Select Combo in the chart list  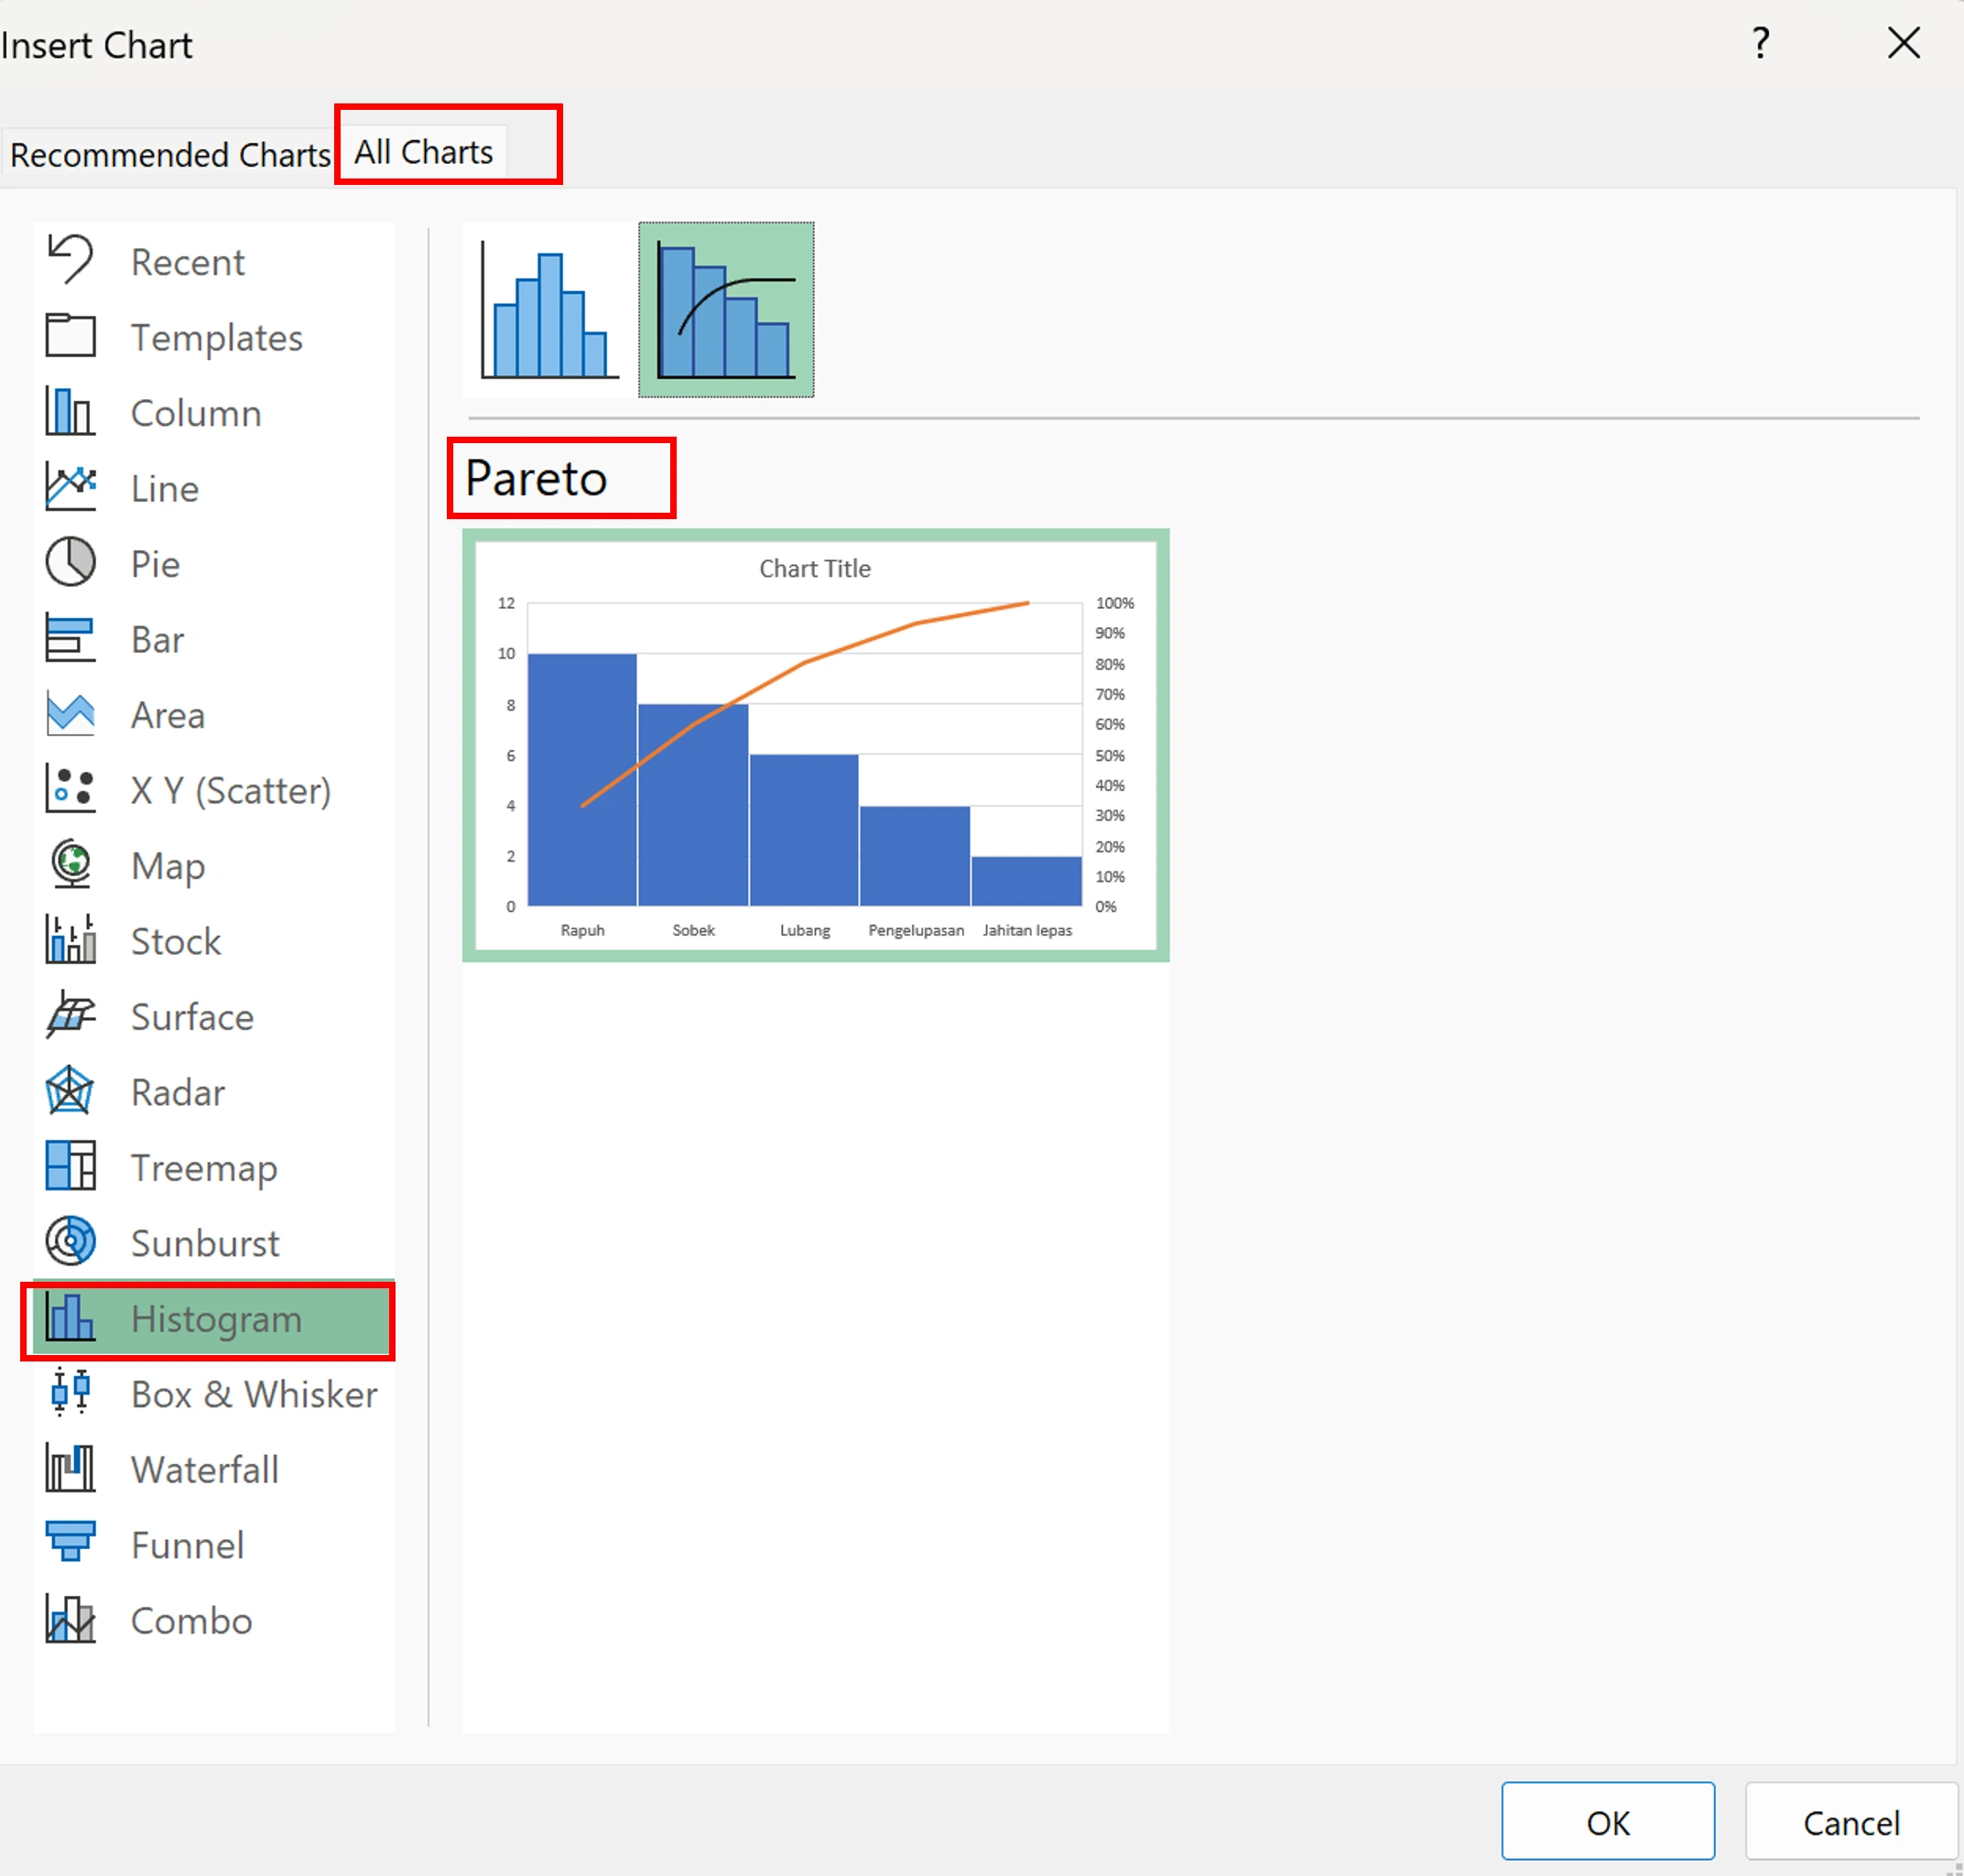pos(191,1621)
